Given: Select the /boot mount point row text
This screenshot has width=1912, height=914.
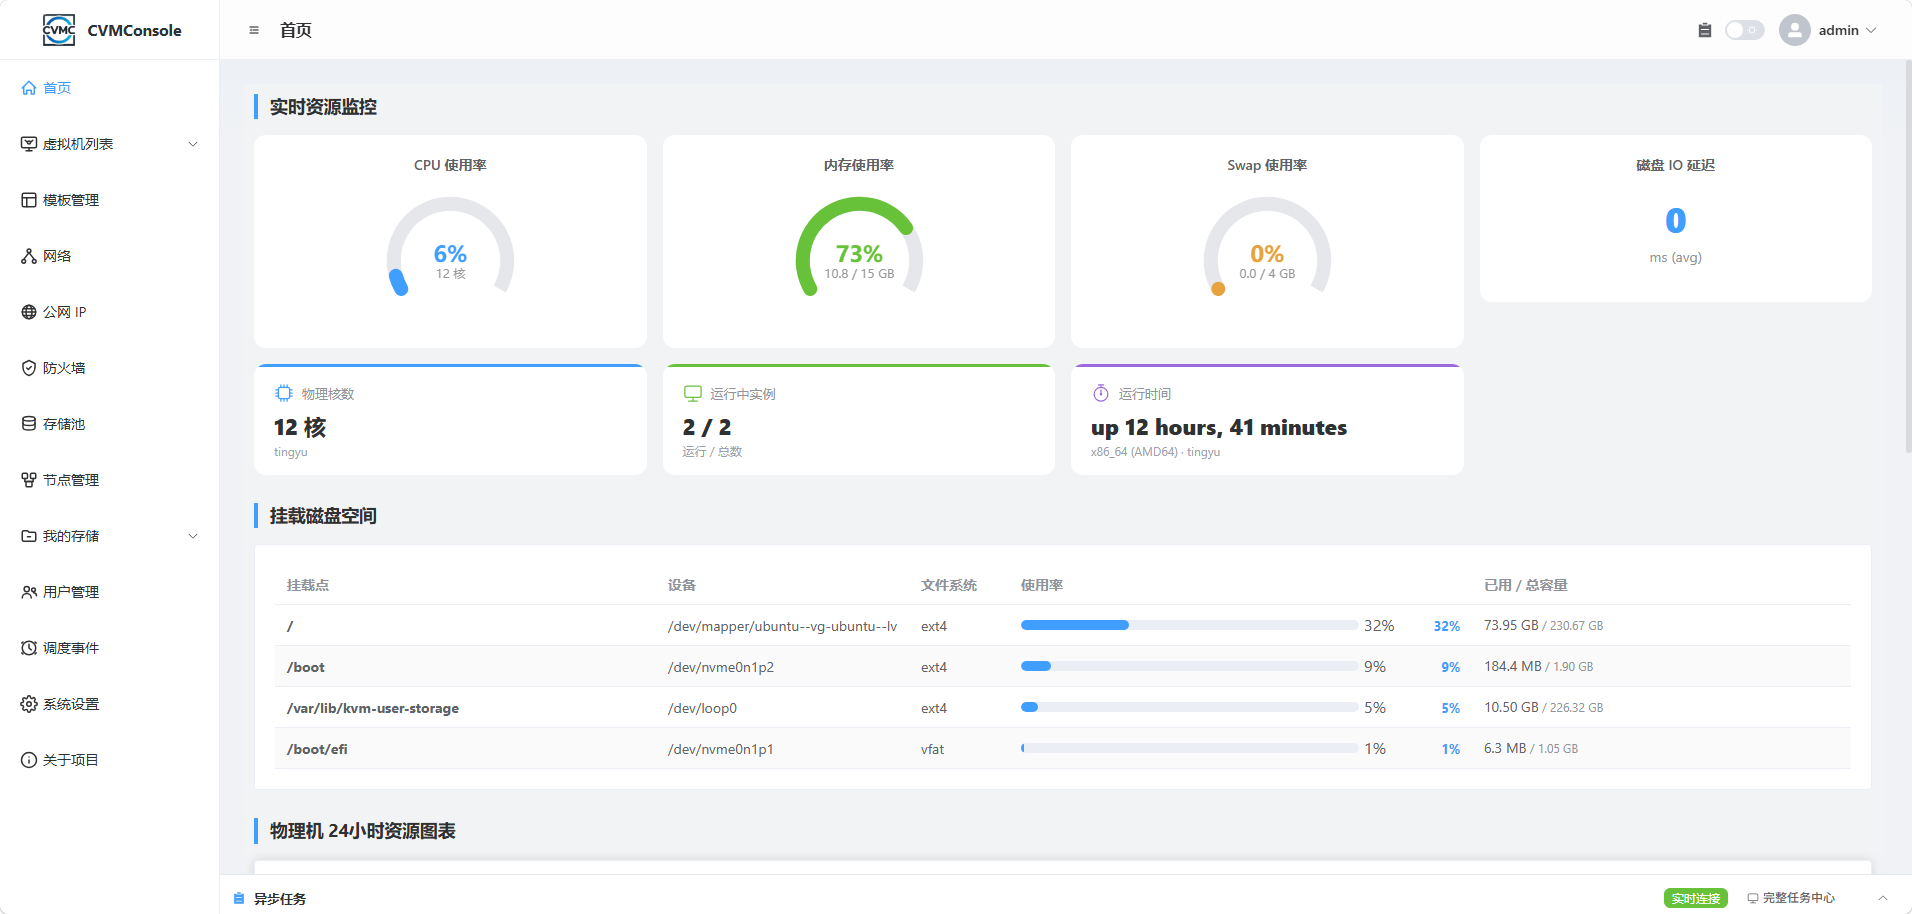Looking at the screenshot, I should pos(306,667).
